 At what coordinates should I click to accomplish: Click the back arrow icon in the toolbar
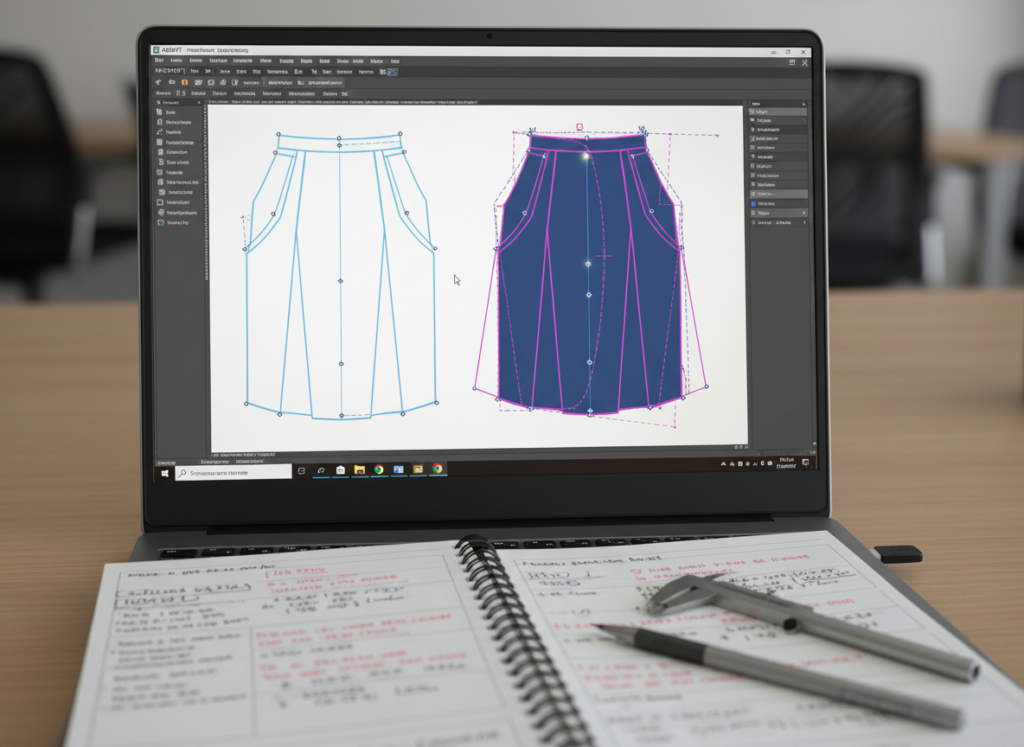[159, 82]
